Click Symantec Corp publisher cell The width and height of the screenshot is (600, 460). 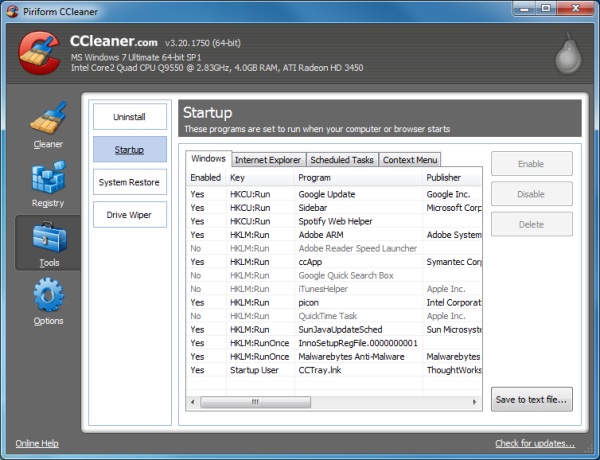point(454,262)
